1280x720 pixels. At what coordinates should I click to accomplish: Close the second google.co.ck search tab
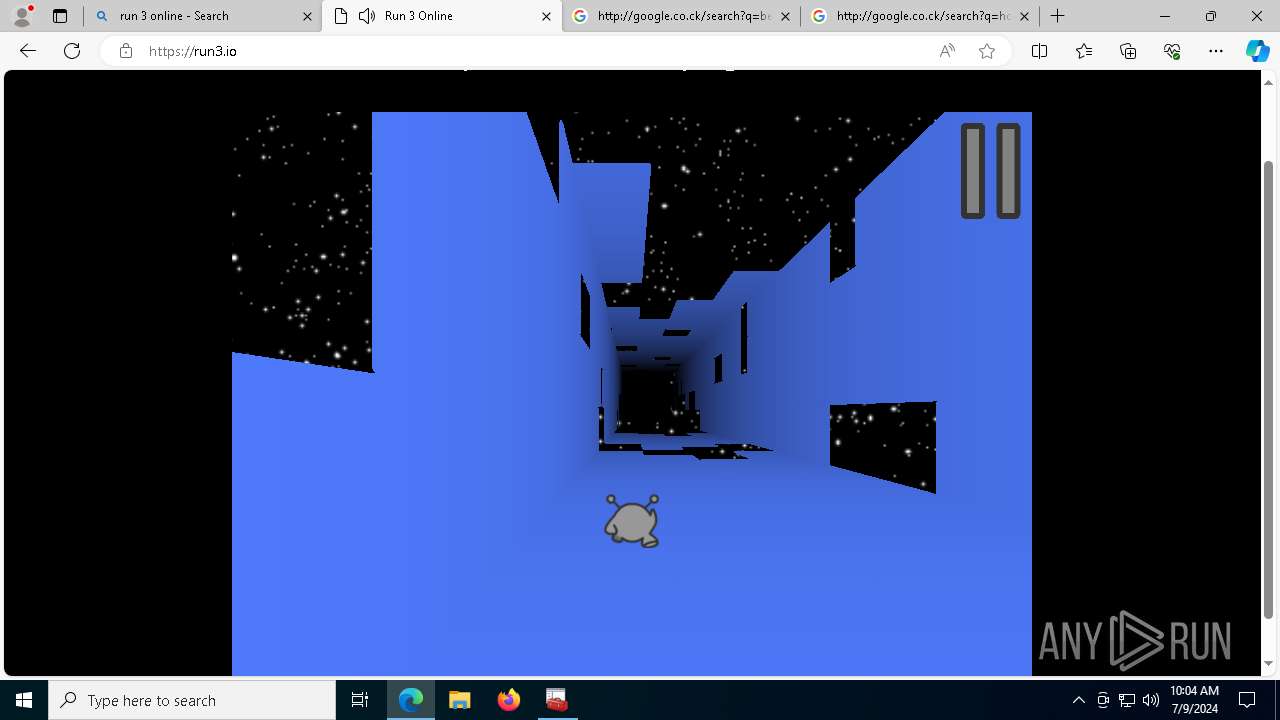coord(1024,16)
